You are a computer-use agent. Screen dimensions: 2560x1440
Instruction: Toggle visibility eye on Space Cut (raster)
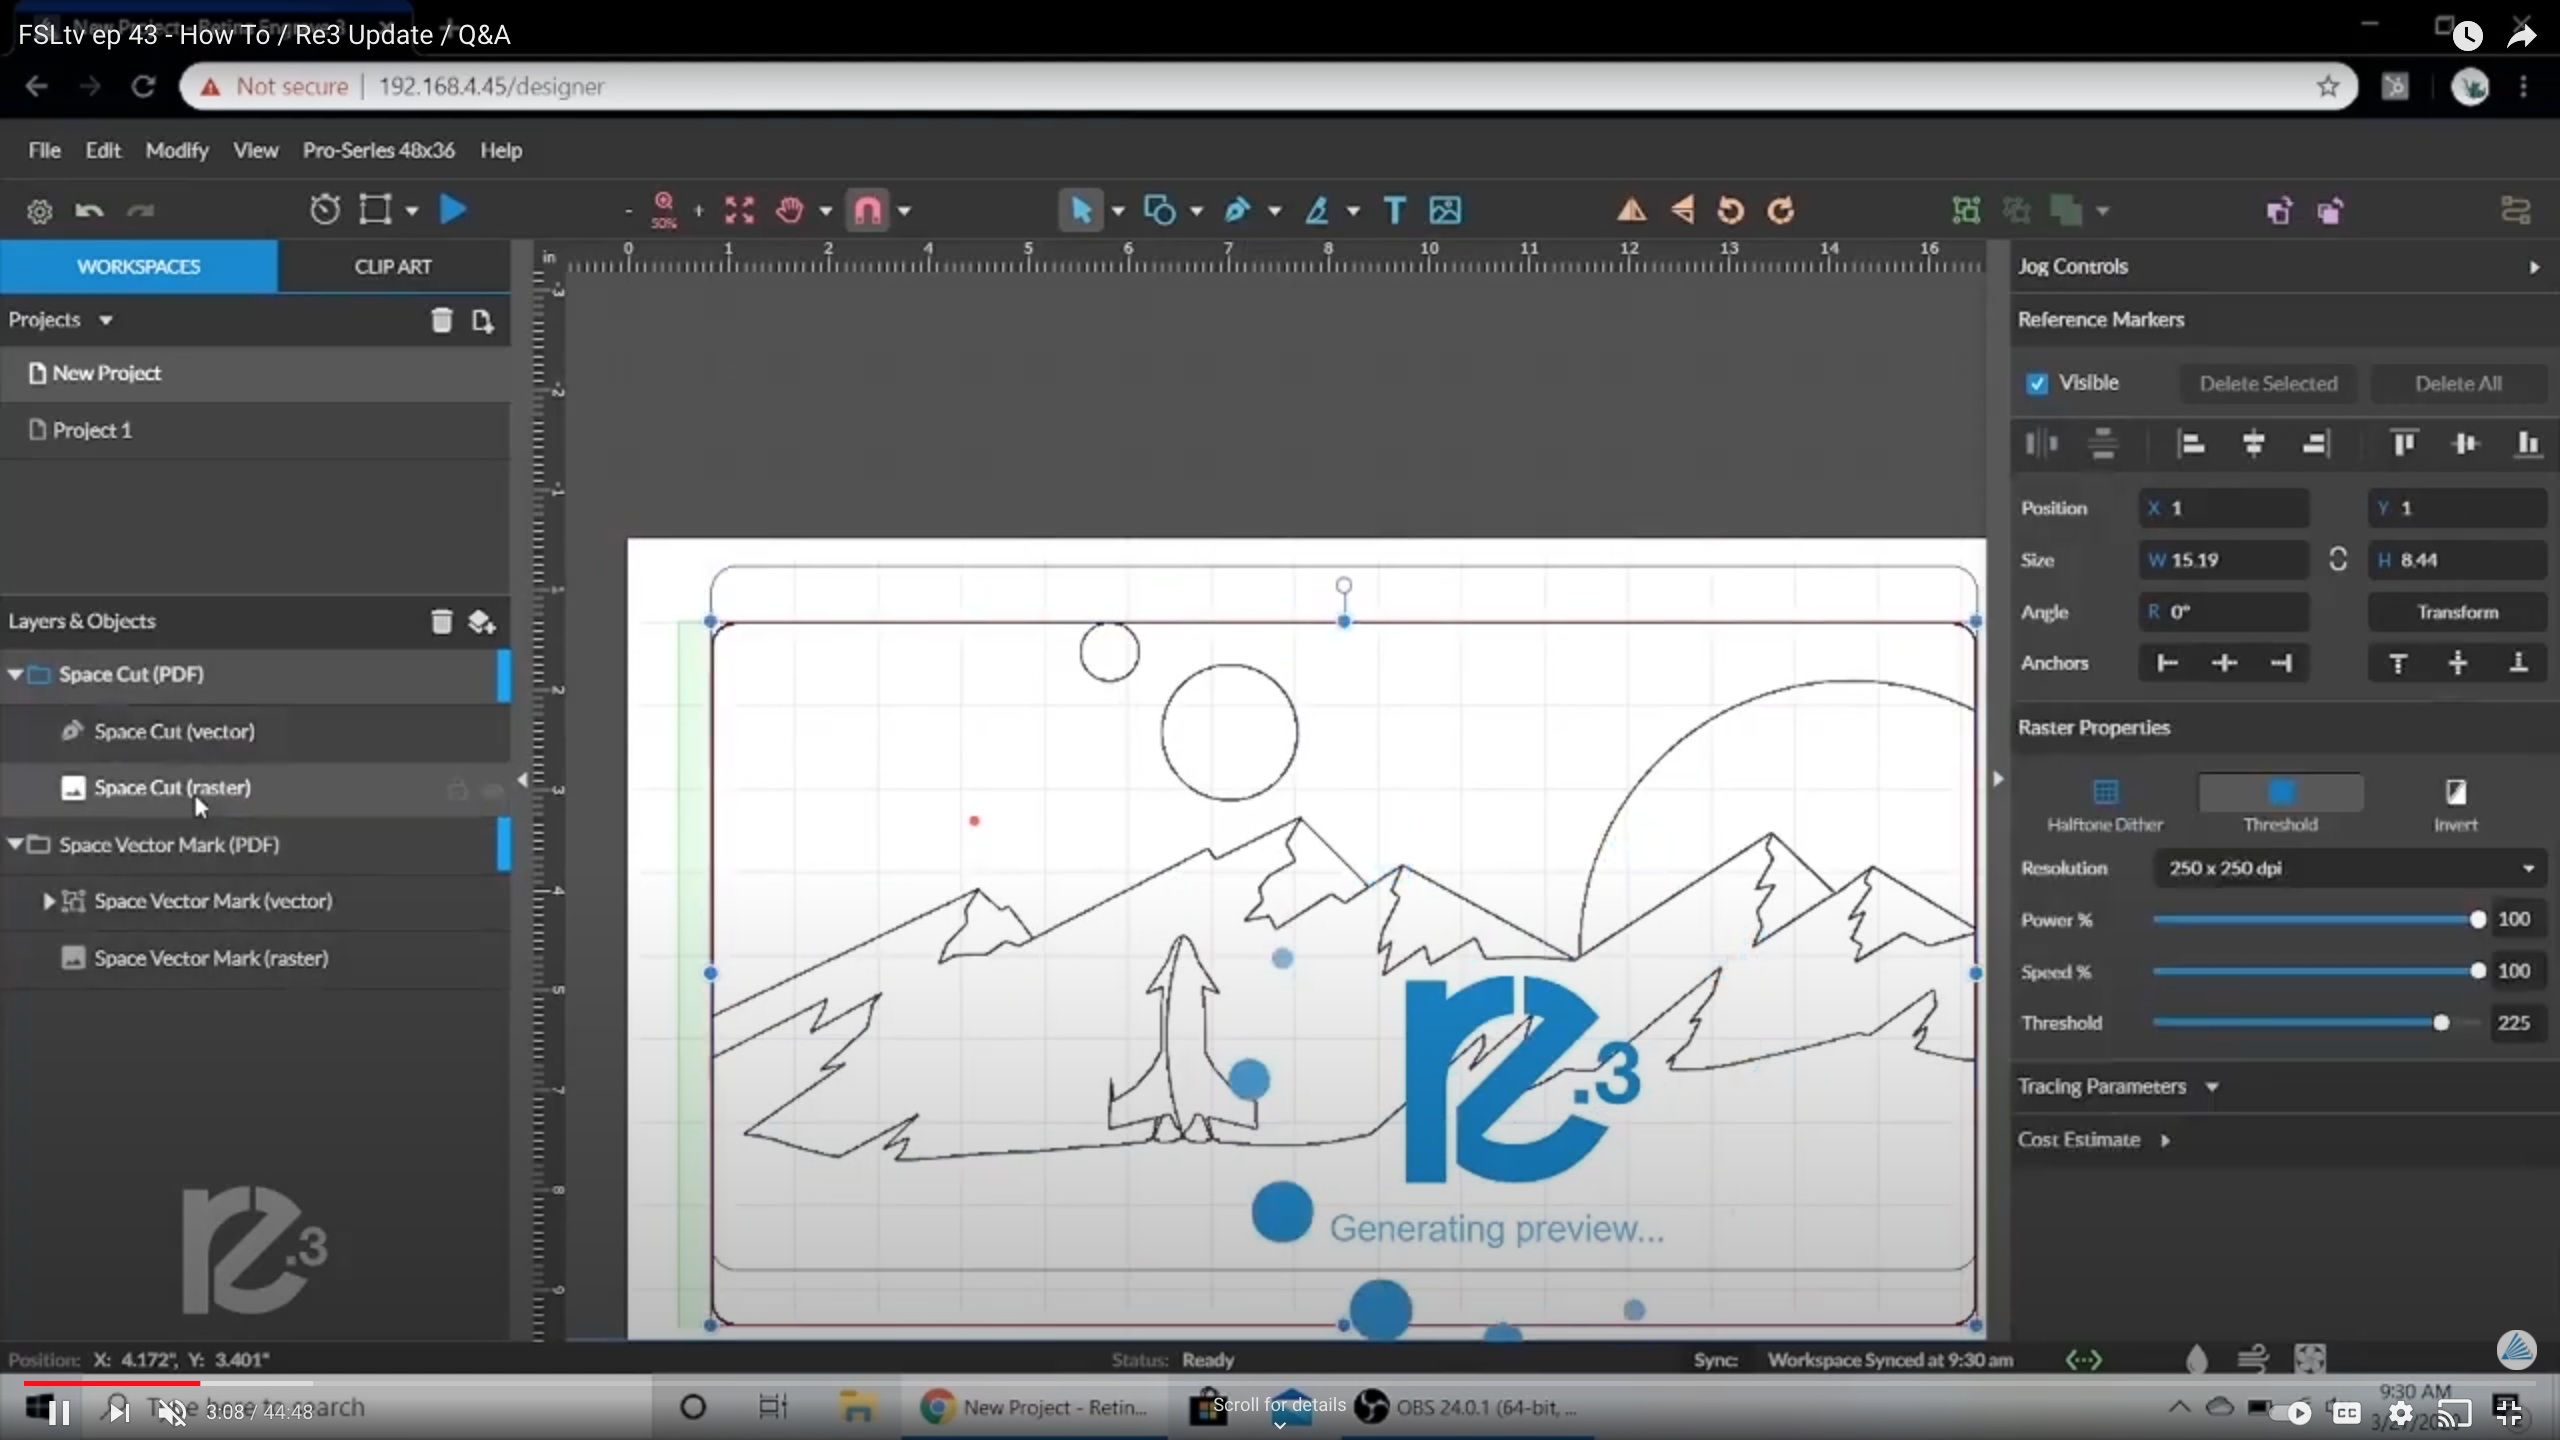tap(493, 790)
